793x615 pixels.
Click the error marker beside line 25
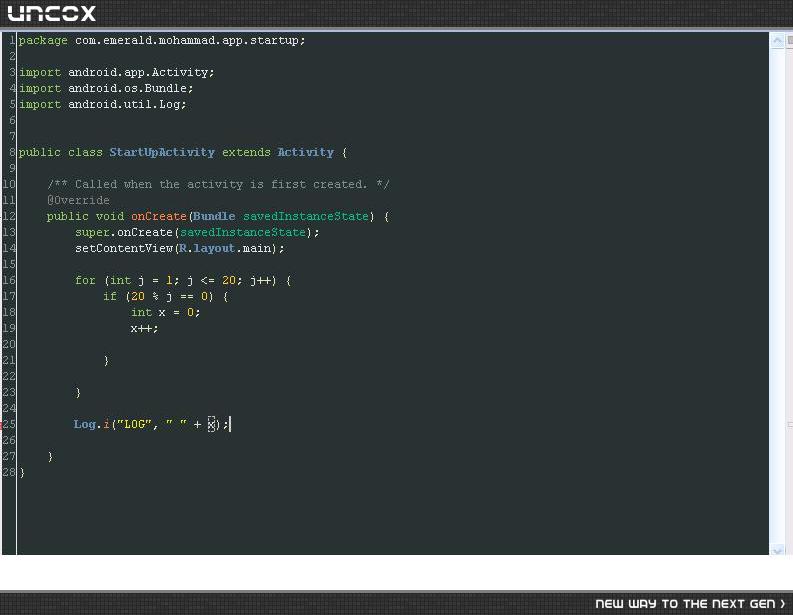click(2, 425)
